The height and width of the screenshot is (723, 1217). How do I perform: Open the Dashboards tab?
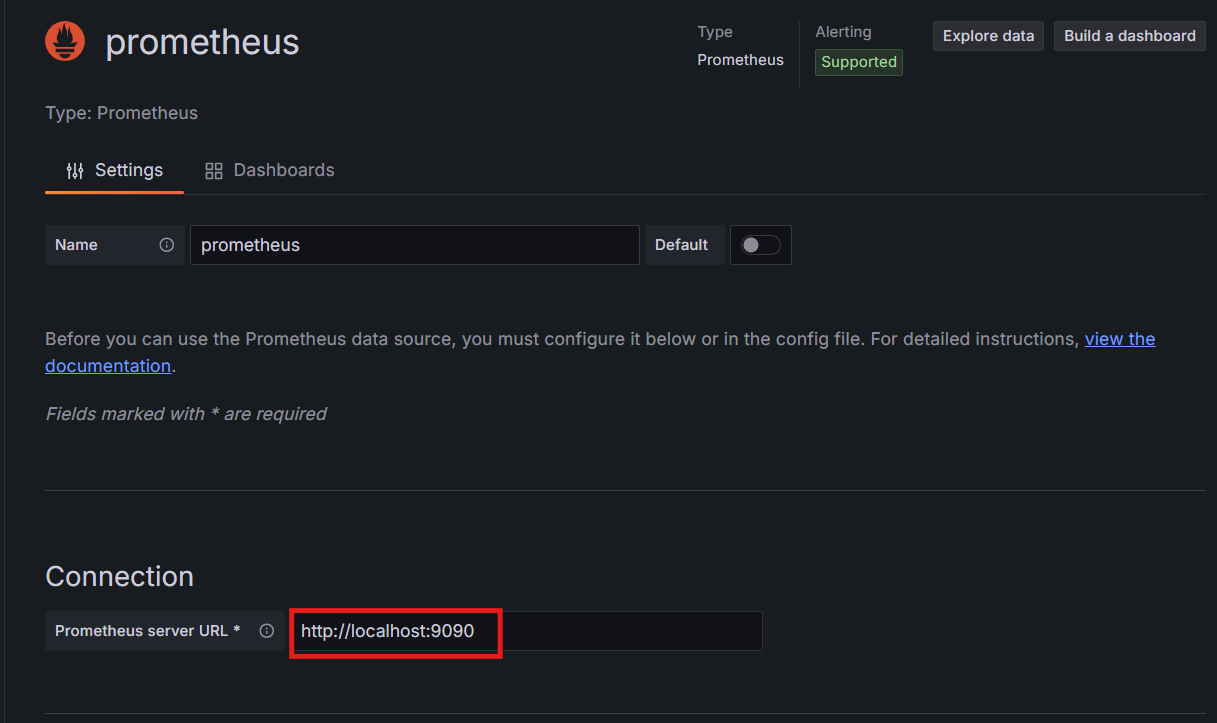pyautogui.click(x=269, y=170)
